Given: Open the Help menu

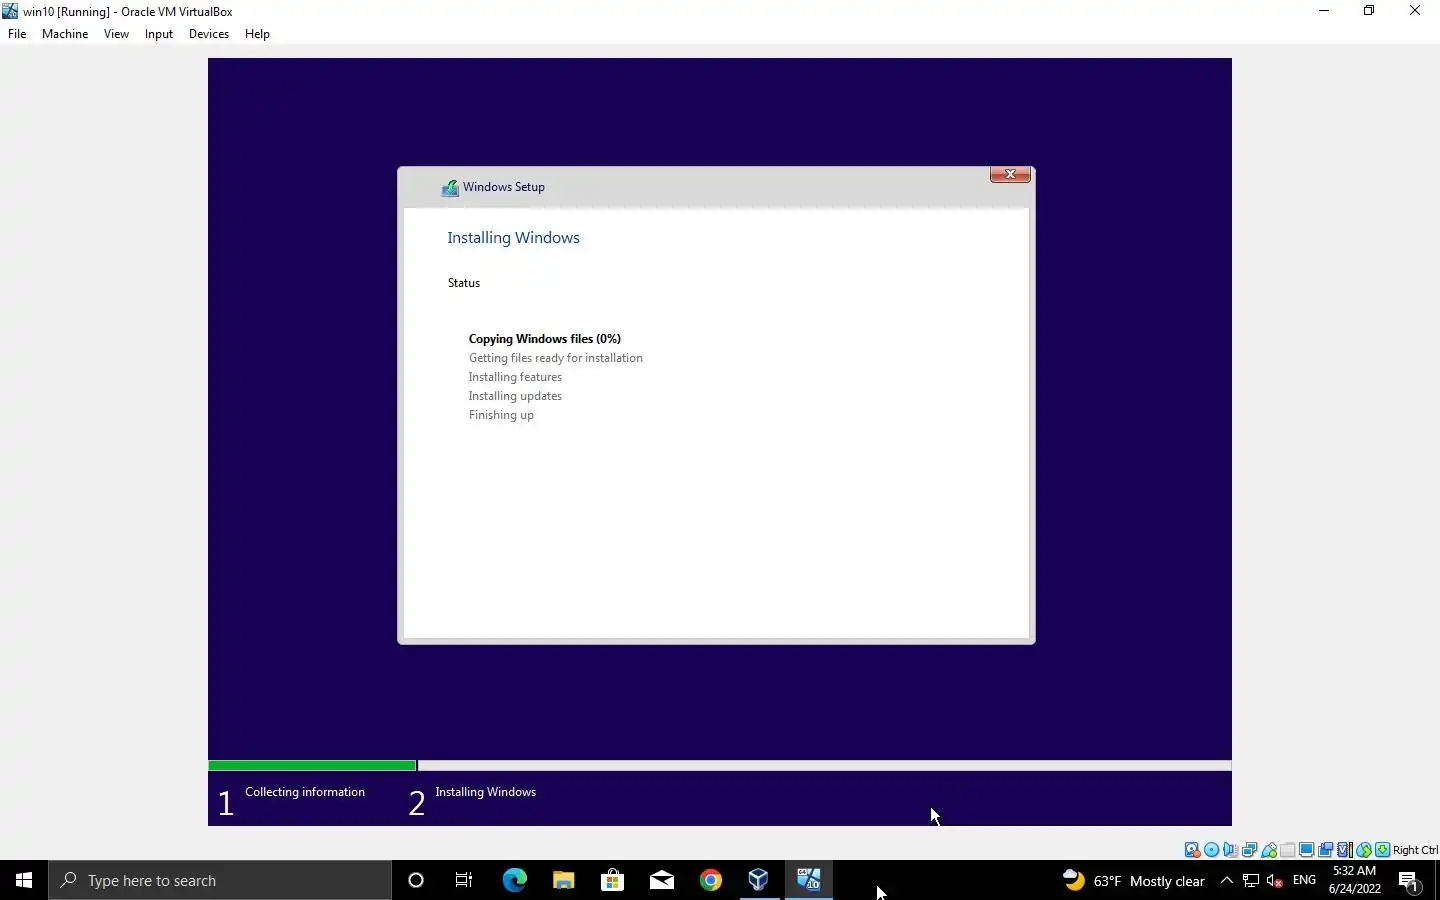Looking at the screenshot, I should click(257, 34).
